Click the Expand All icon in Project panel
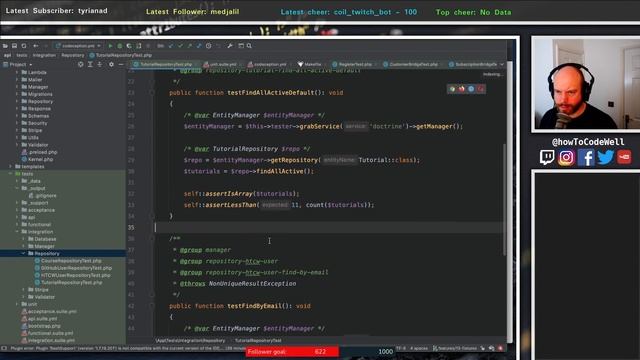640x360 pixels. click(x=90, y=64)
